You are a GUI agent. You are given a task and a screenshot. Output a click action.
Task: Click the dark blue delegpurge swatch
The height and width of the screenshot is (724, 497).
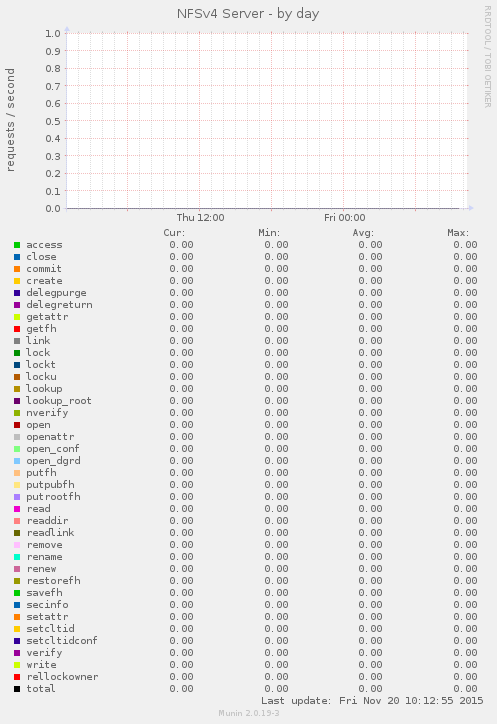coord(17,293)
